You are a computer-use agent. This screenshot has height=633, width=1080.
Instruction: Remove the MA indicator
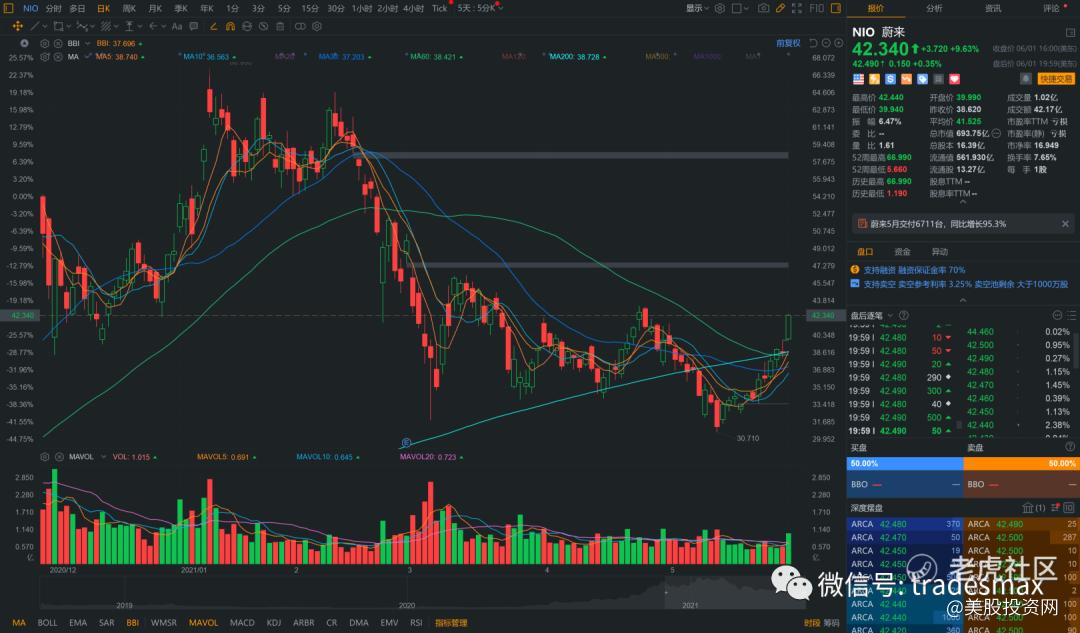pos(59,56)
